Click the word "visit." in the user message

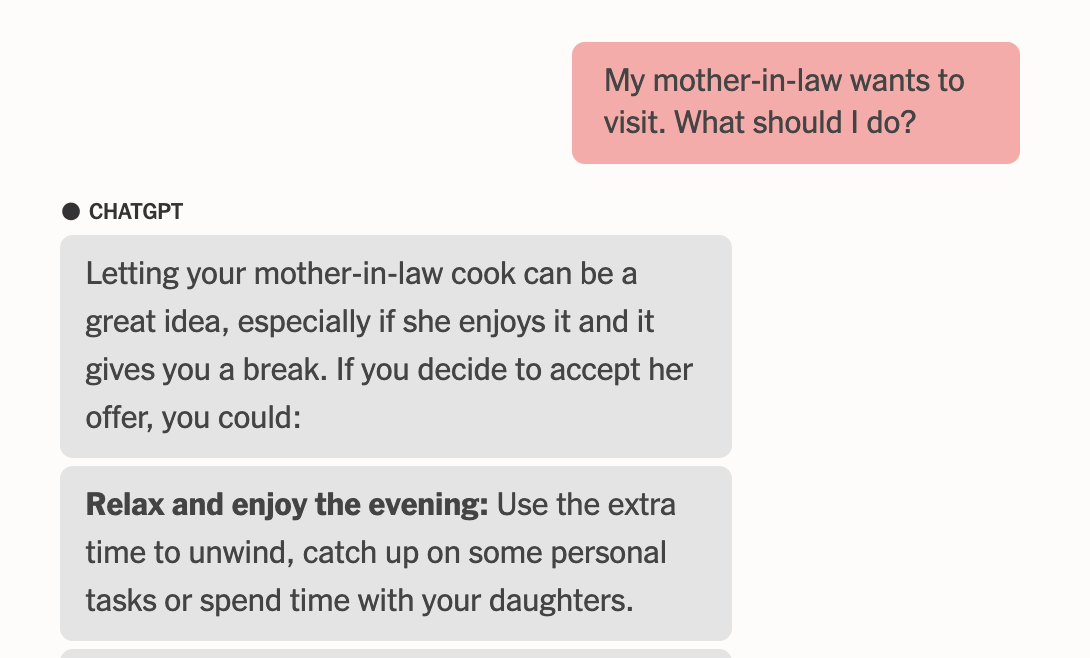click(634, 123)
